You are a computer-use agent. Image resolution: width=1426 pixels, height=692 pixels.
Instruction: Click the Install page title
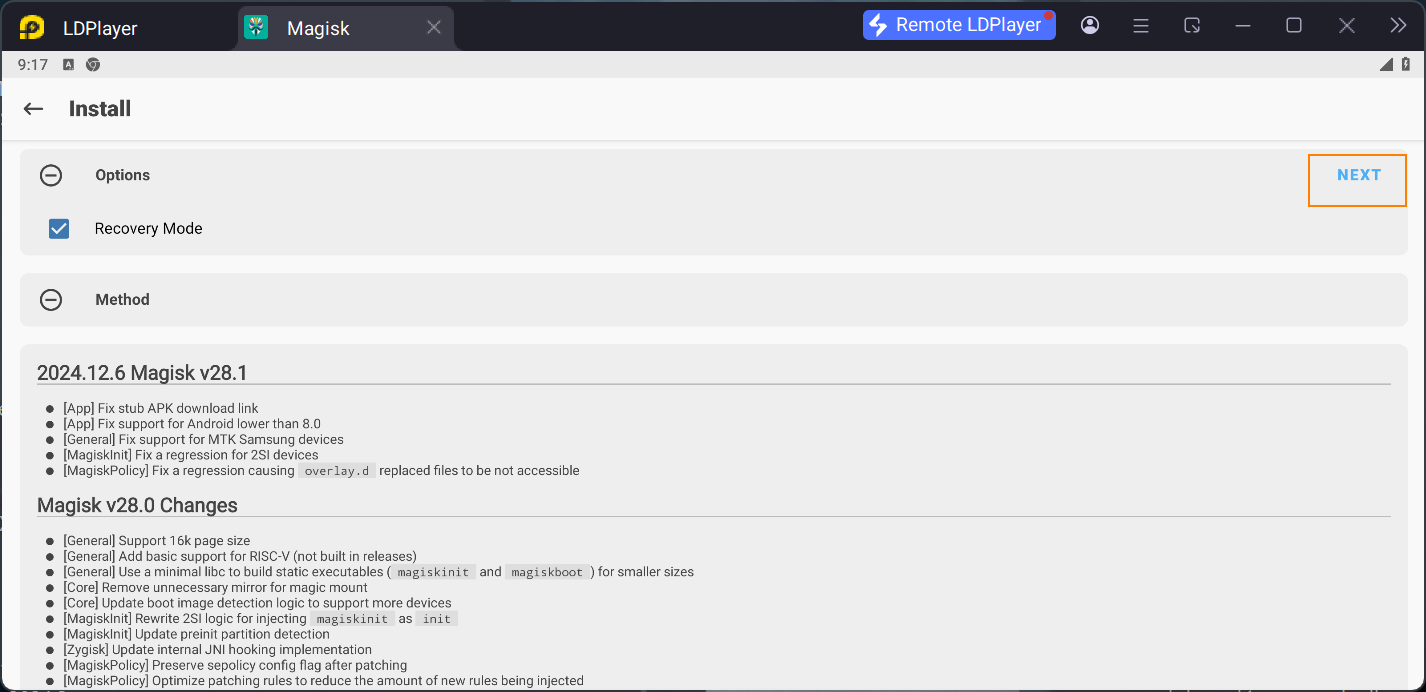coord(100,109)
